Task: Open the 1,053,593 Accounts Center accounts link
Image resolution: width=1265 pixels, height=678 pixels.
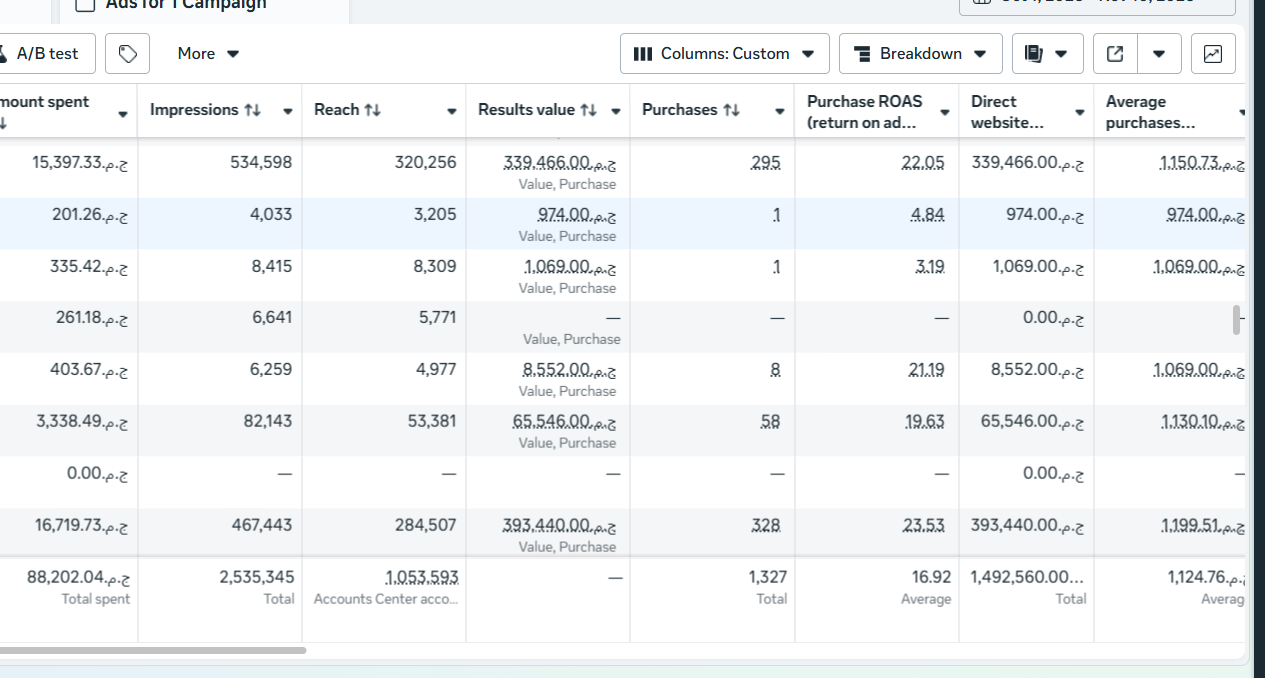Action: pos(420,577)
